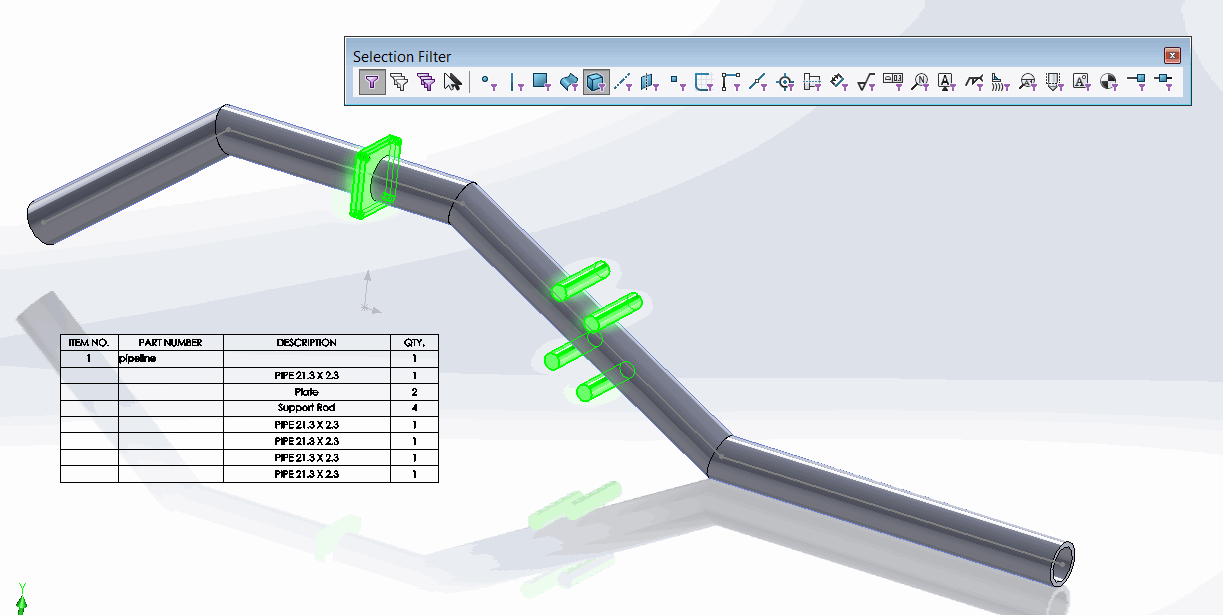1223x615 pixels.
Task: Turn on the Filter Planes icon
Action: [x=650, y=82]
